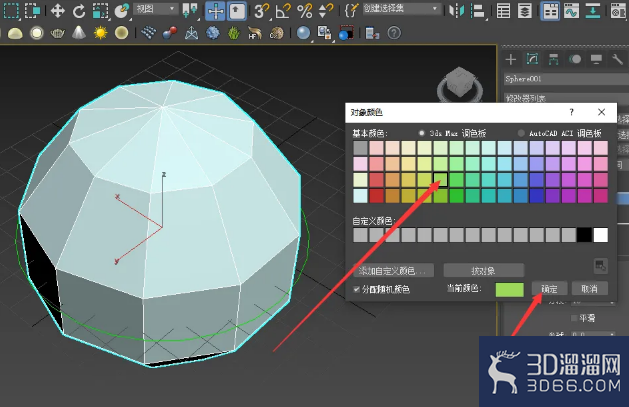The image size is (629, 407).
Task: Switch to the Utilities wrench tab
Action: click(617, 59)
